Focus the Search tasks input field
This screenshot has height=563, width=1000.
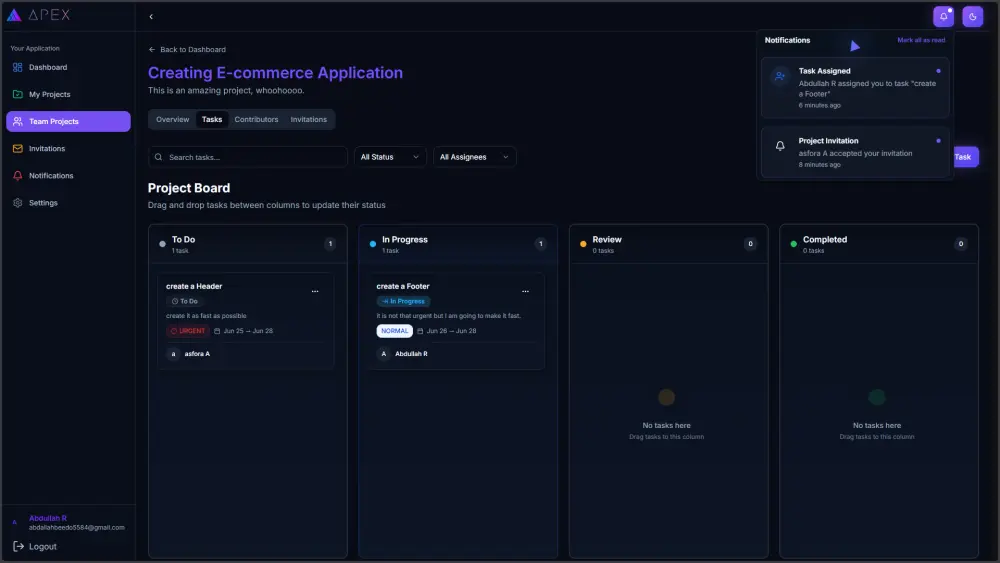click(248, 157)
